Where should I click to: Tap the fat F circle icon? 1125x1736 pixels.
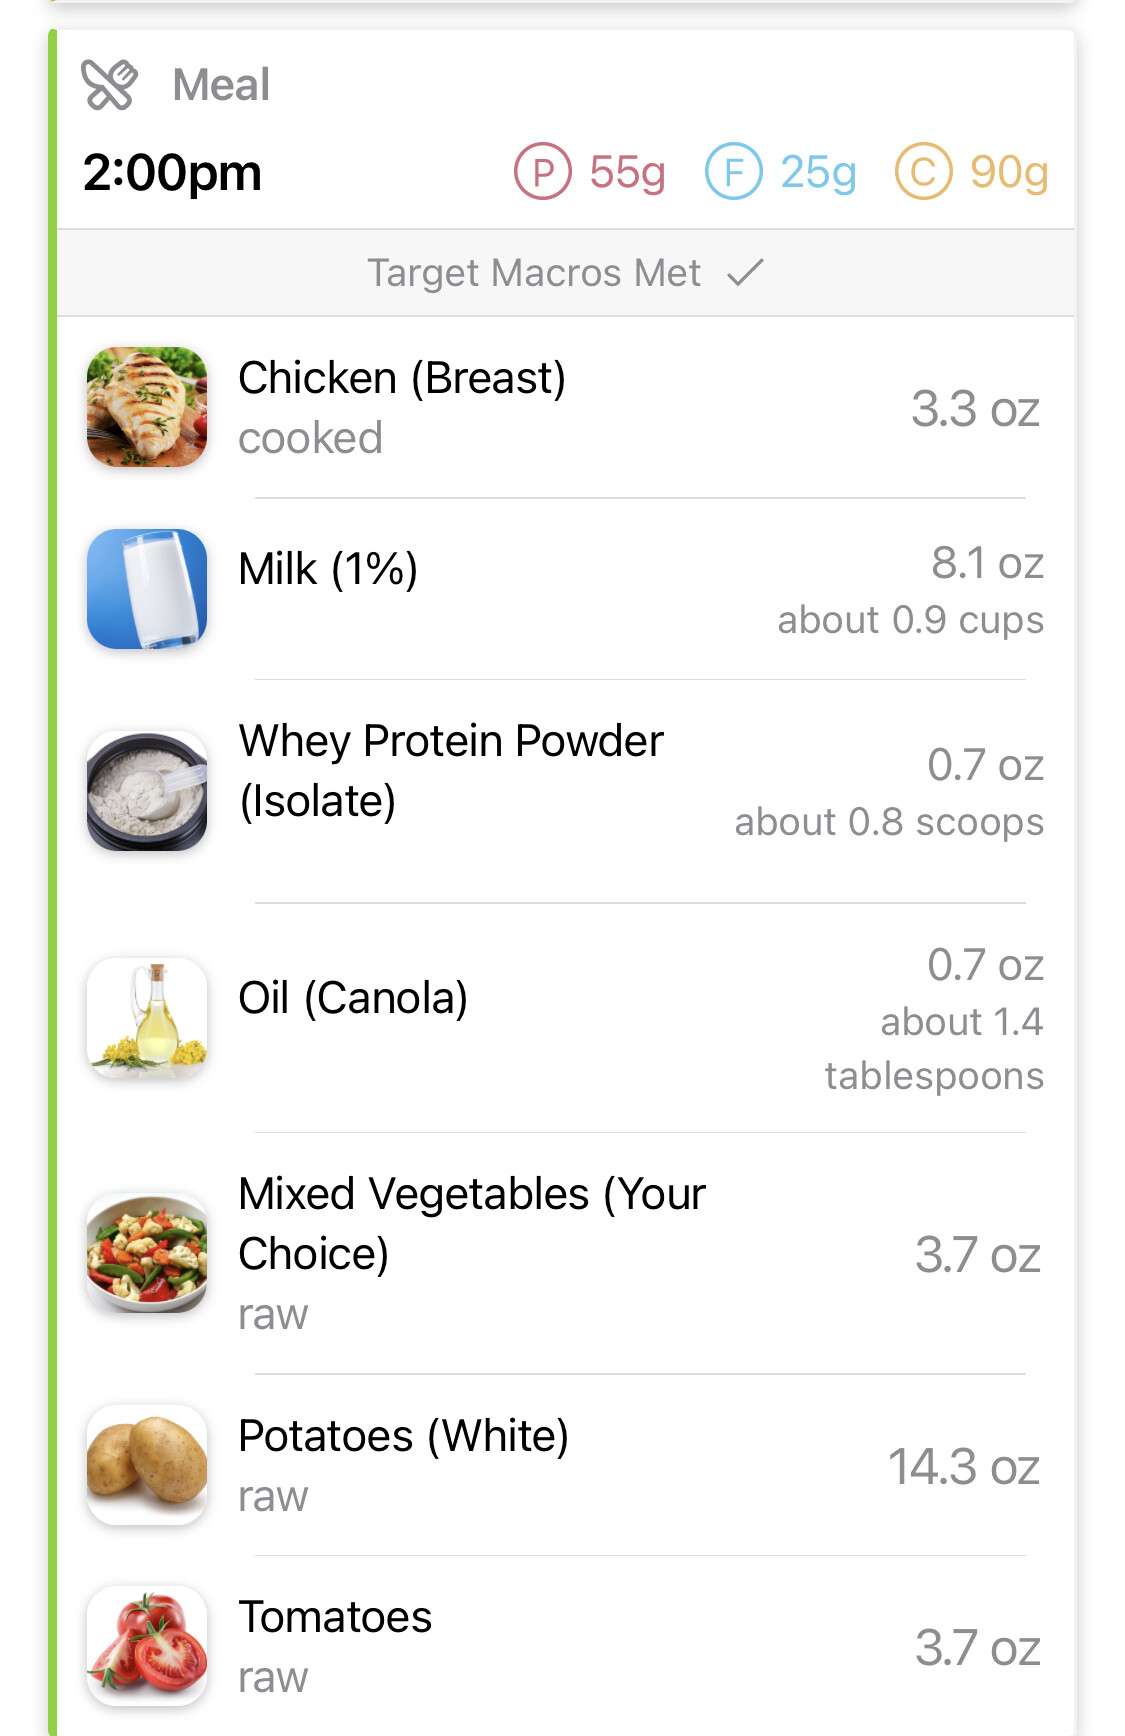[734, 172]
